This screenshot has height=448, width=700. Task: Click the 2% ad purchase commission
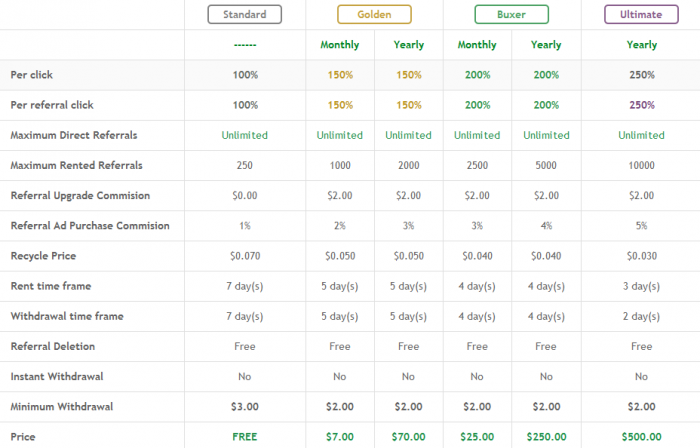point(340,225)
